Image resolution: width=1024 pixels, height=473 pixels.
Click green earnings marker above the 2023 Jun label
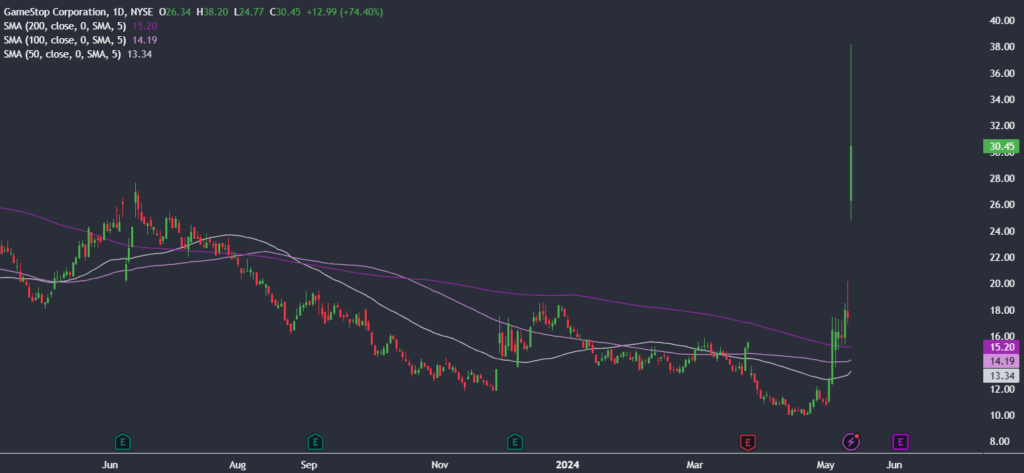pyautogui.click(x=122, y=442)
